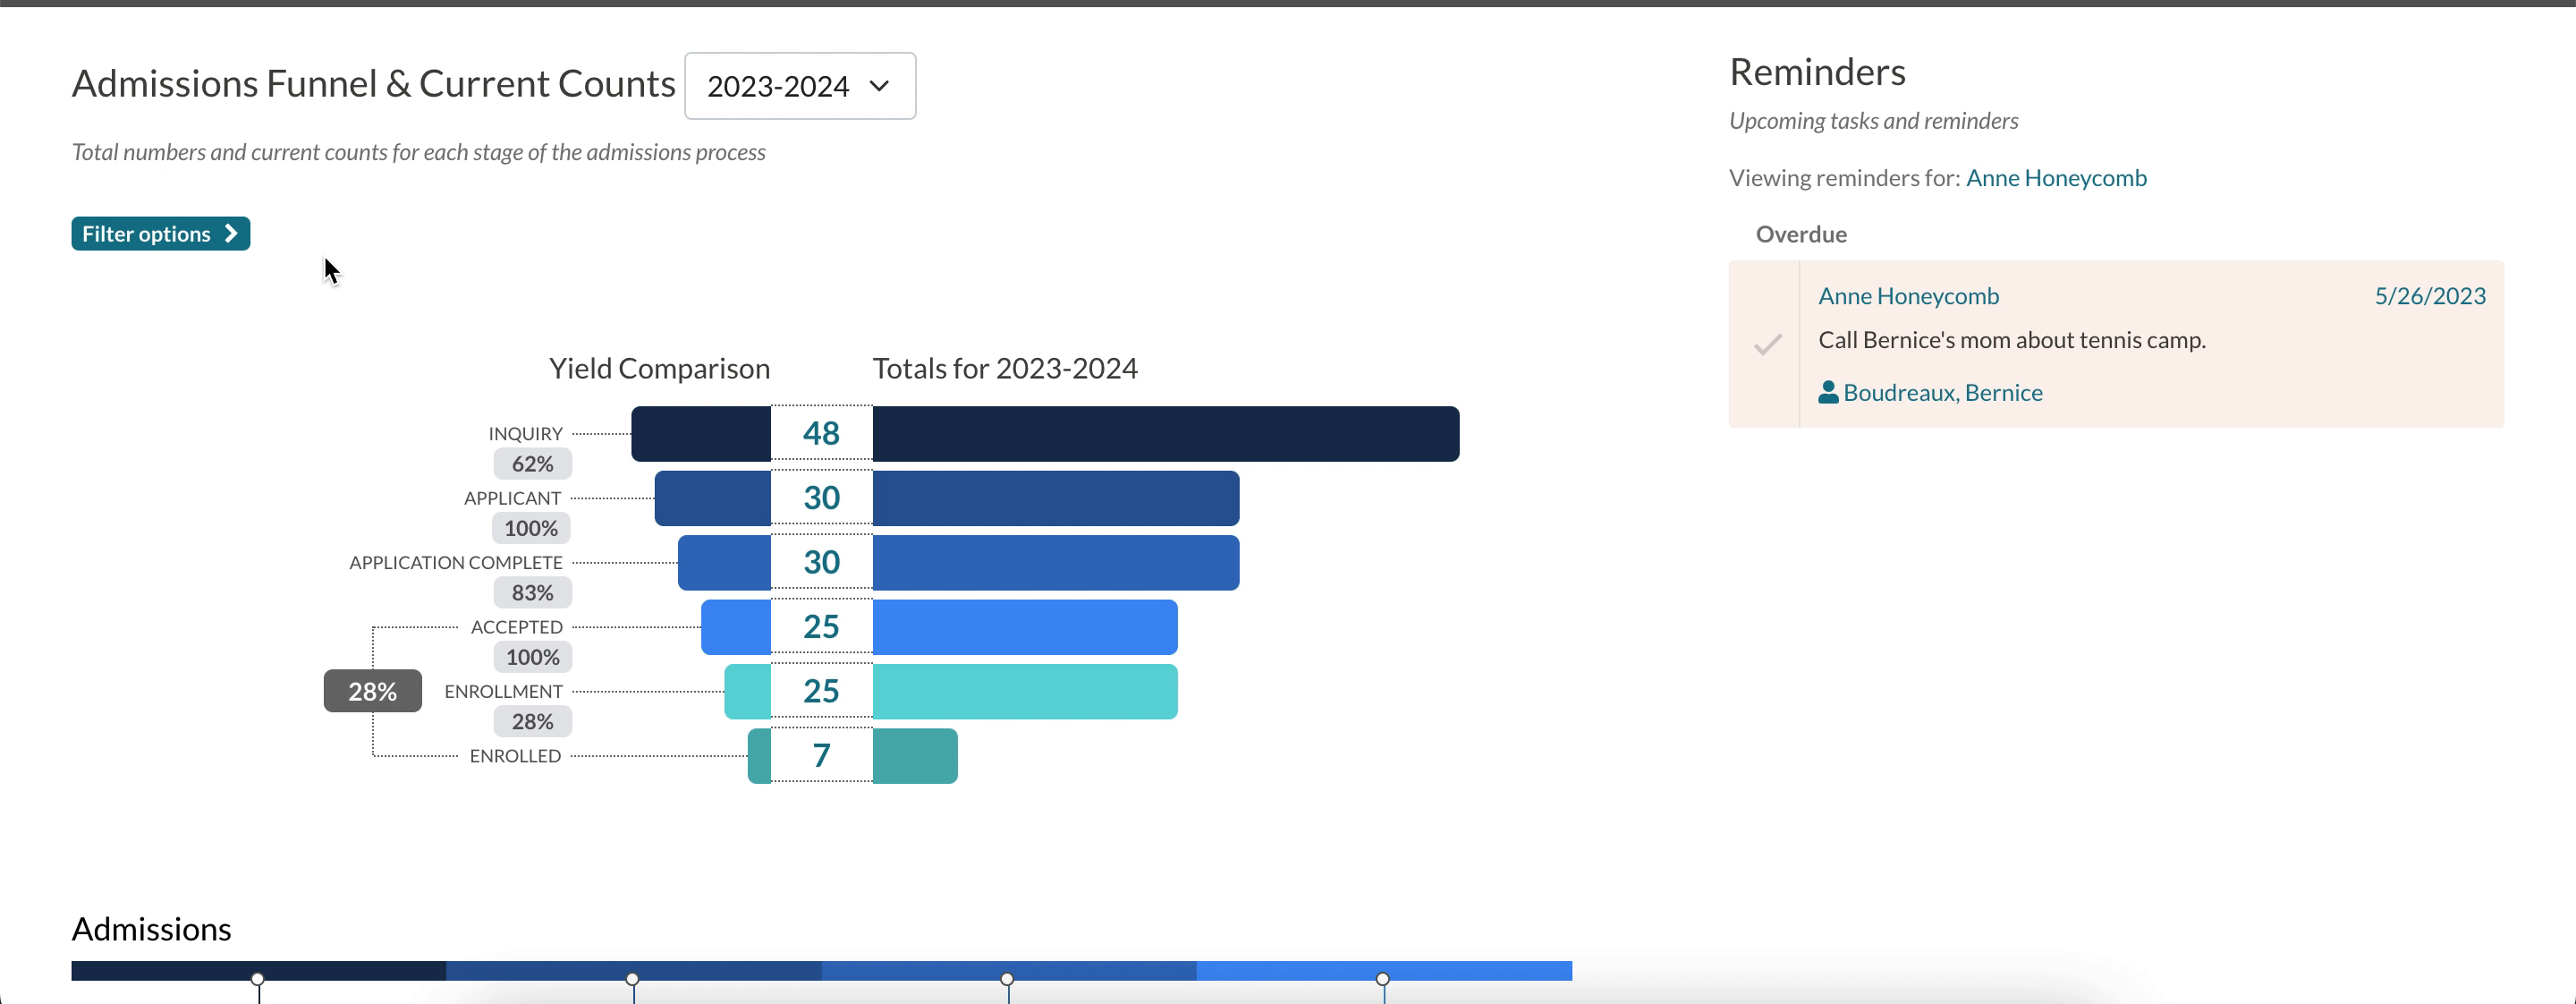This screenshot has height=1004, width=2576.
Task: Click fourth marker on Admissions timeline
Action: coord(1382,979)
